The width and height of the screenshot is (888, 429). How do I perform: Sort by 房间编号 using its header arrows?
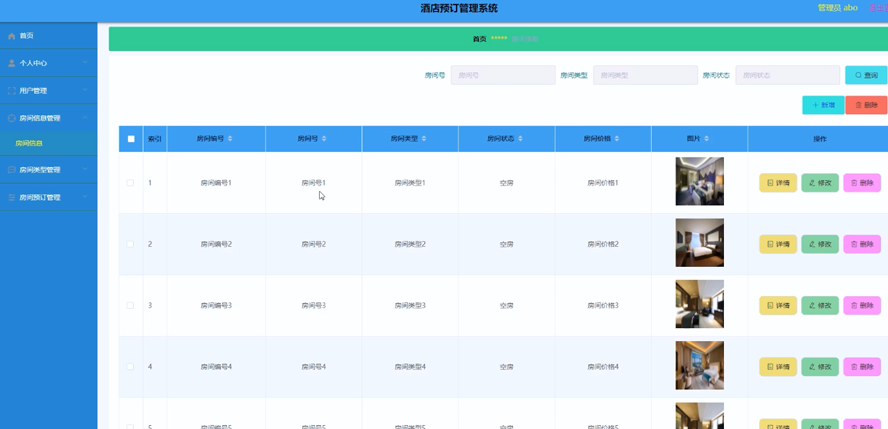tap(230, 139)
